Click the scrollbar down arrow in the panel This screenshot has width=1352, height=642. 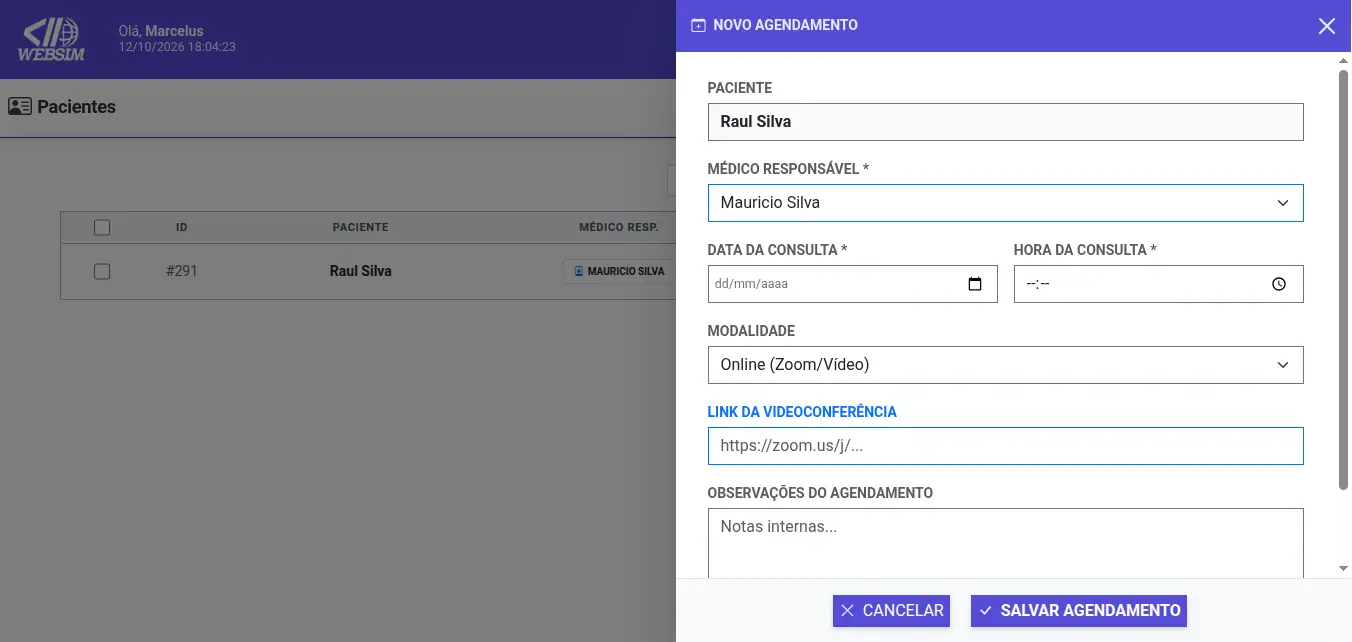point(1344,569)
